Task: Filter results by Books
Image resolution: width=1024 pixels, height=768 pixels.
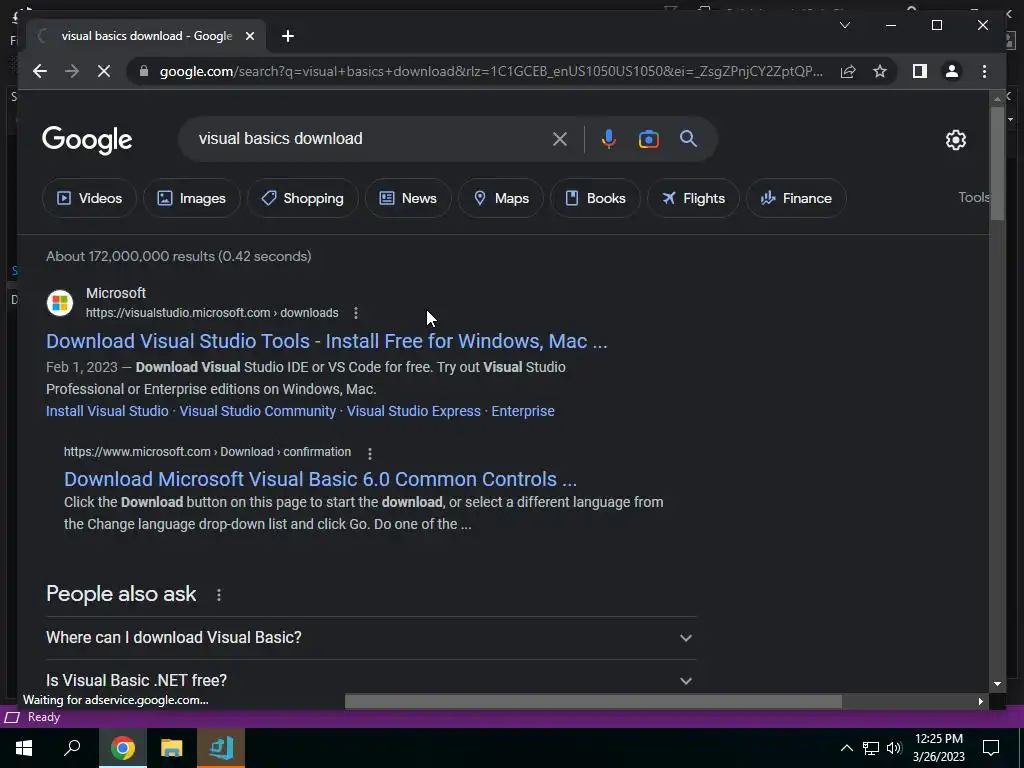Action: click(595, 198)
